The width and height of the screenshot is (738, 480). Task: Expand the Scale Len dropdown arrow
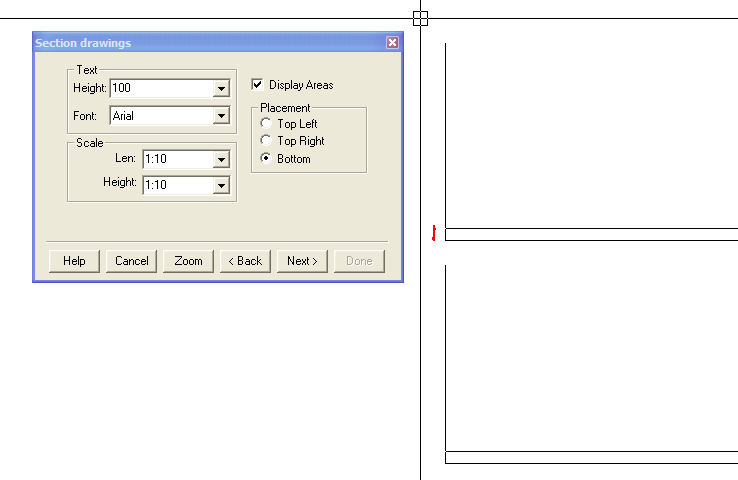click(221, 159)
